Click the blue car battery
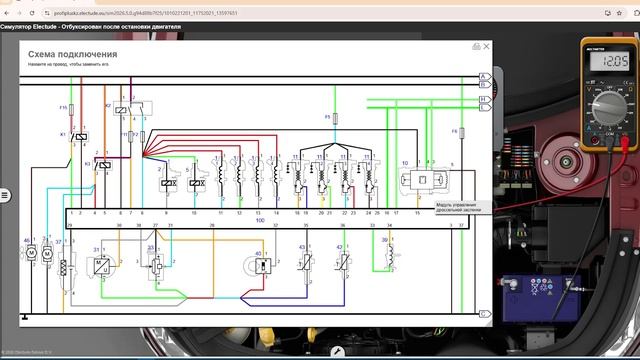640x360 pixels. [542, 299]
